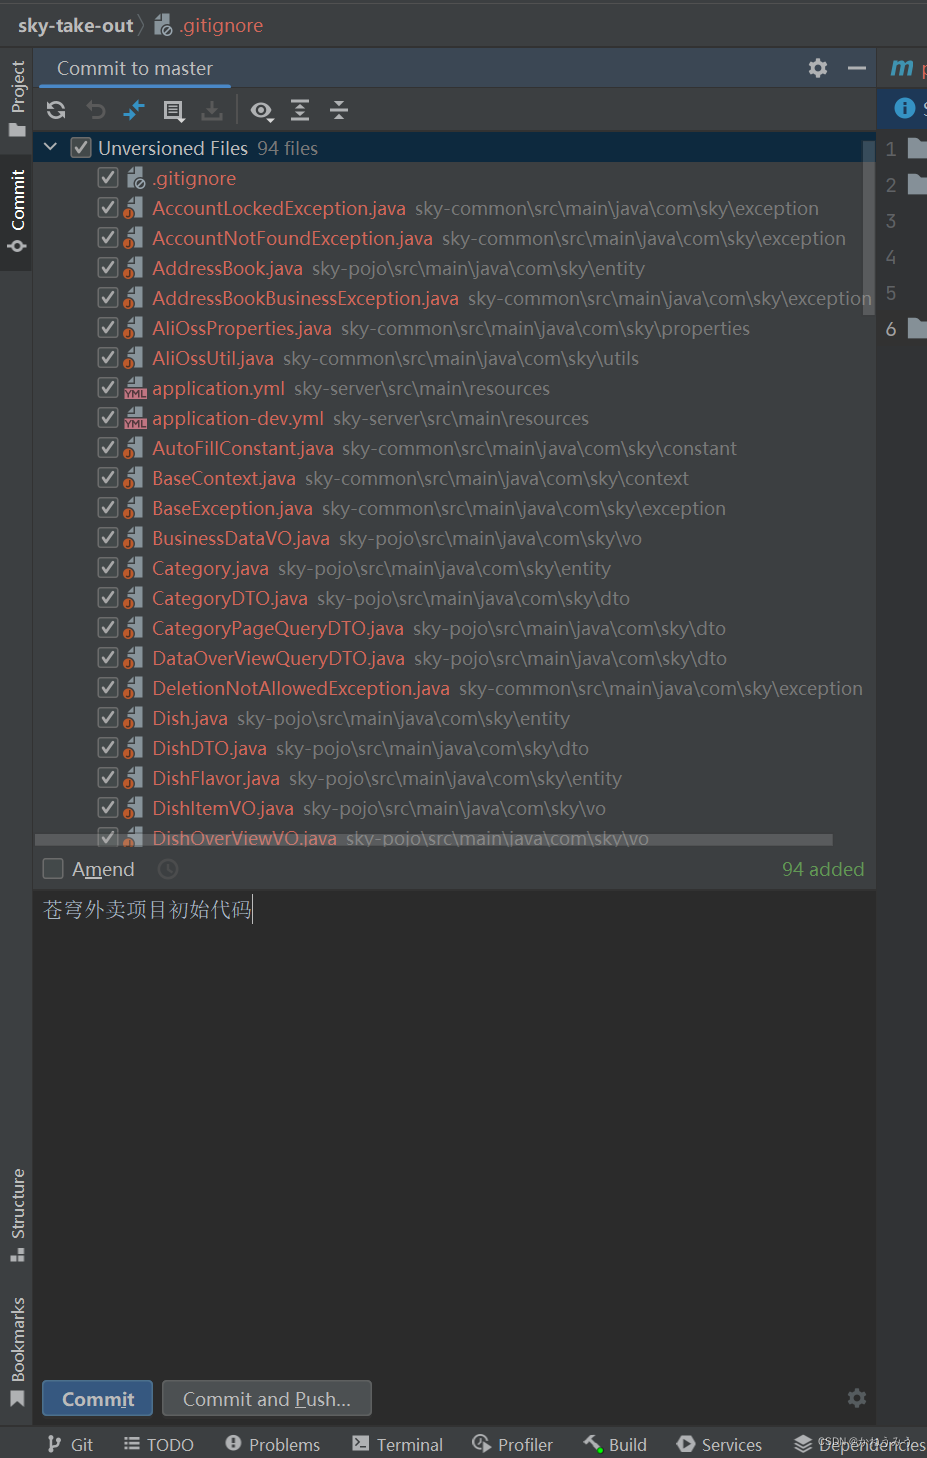Click the Shelve silently icon
Viewport: 927px width, 1458px height.
212,110
